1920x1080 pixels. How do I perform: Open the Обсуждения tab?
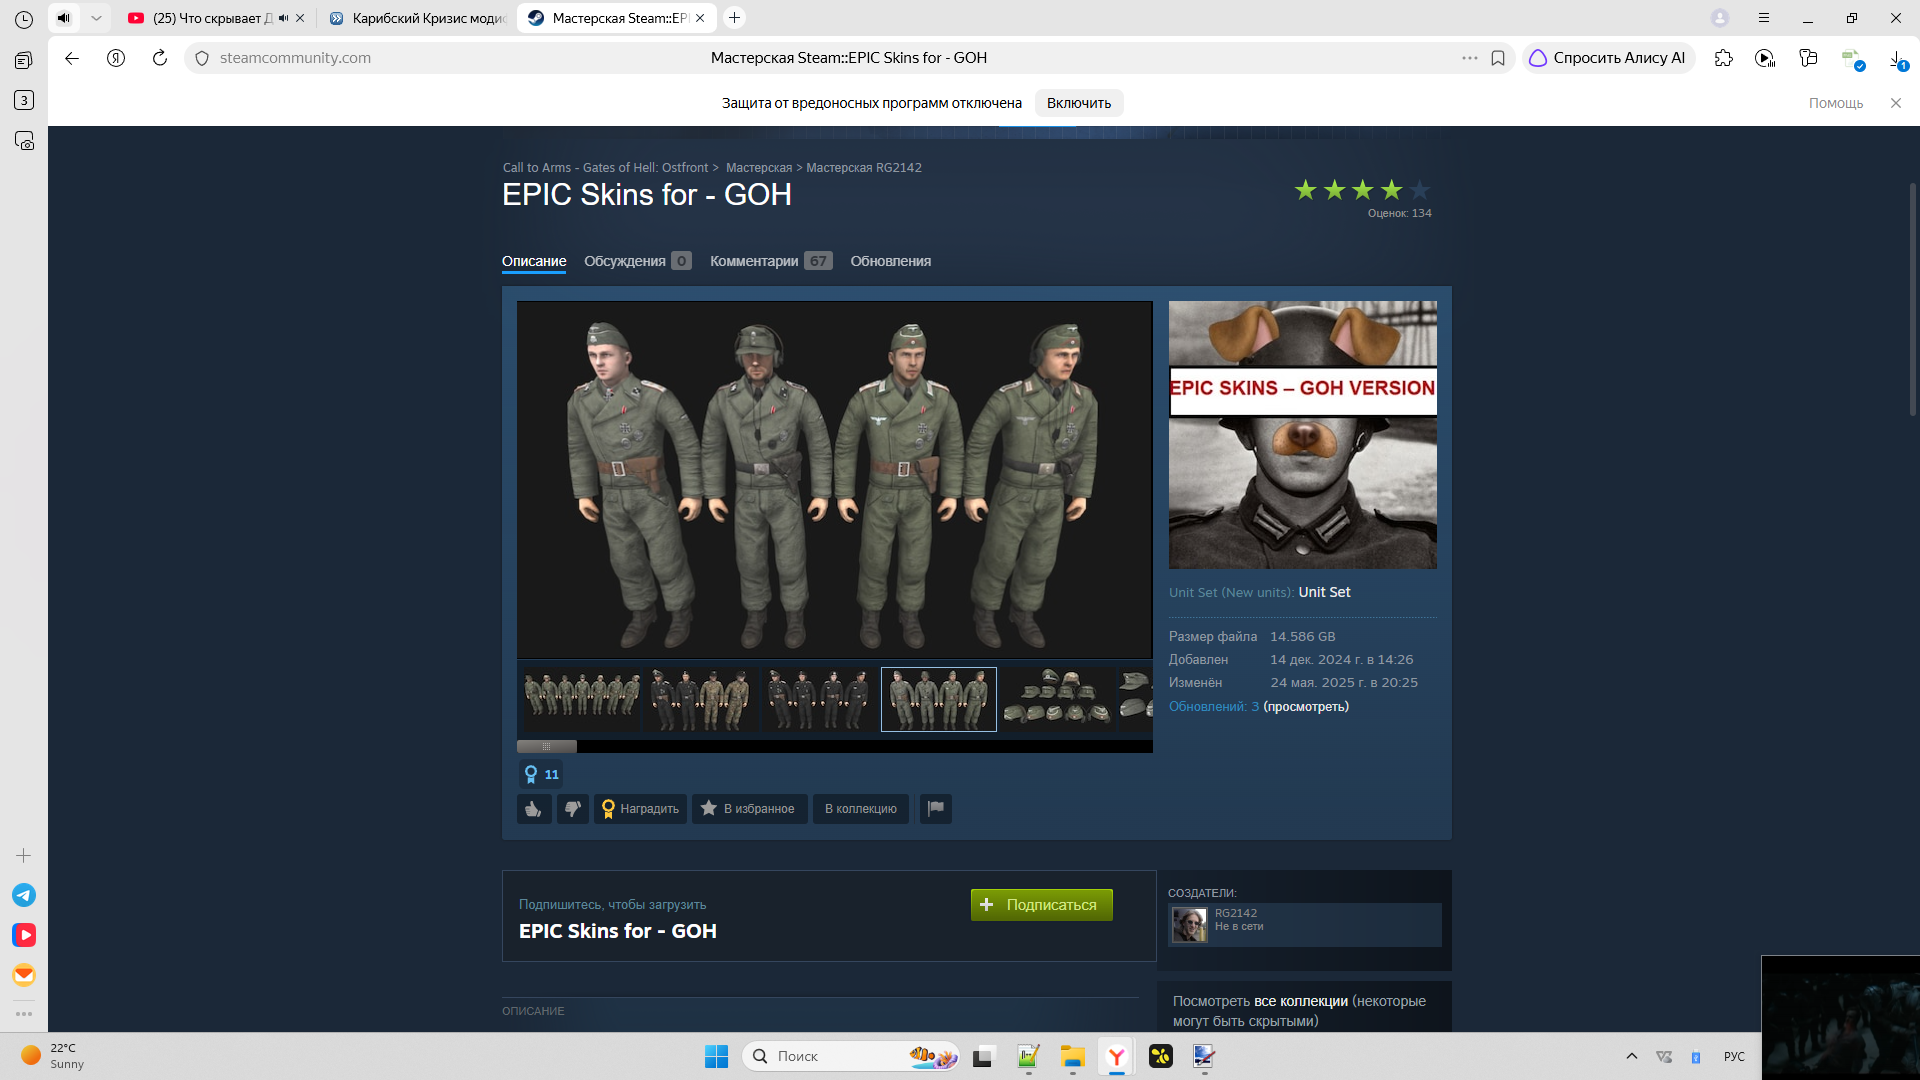(637, 261)
